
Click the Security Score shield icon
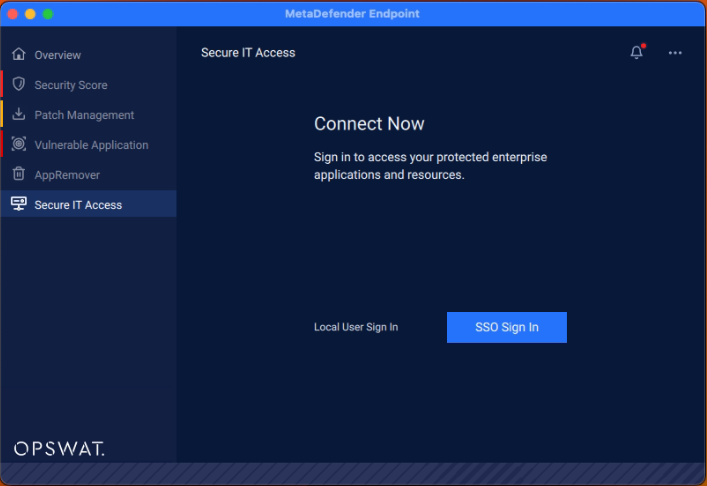coord(18,84)
